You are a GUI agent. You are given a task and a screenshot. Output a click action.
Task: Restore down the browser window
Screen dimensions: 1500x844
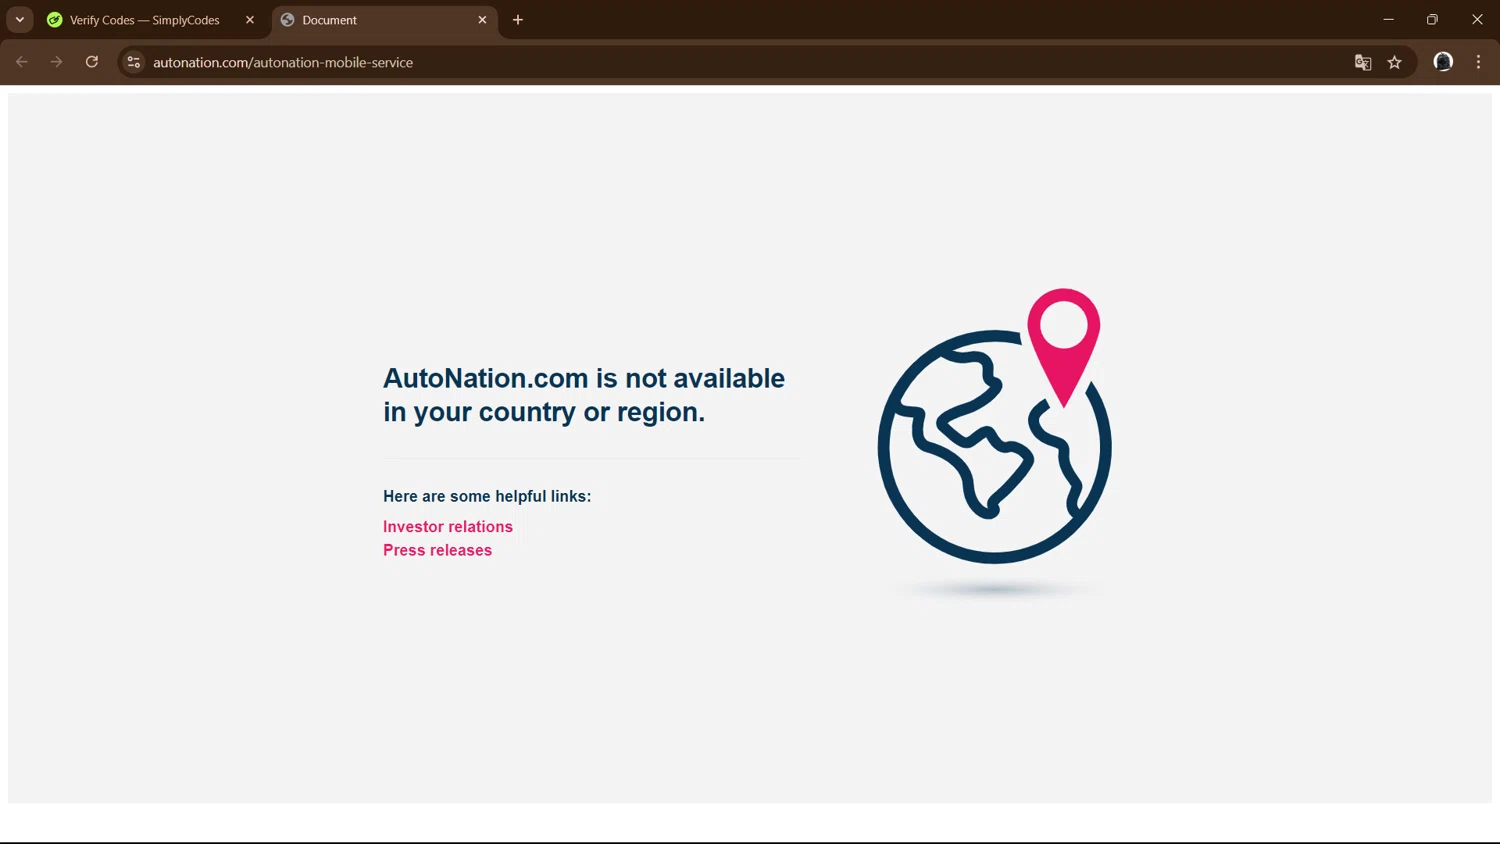[1432, 20]
